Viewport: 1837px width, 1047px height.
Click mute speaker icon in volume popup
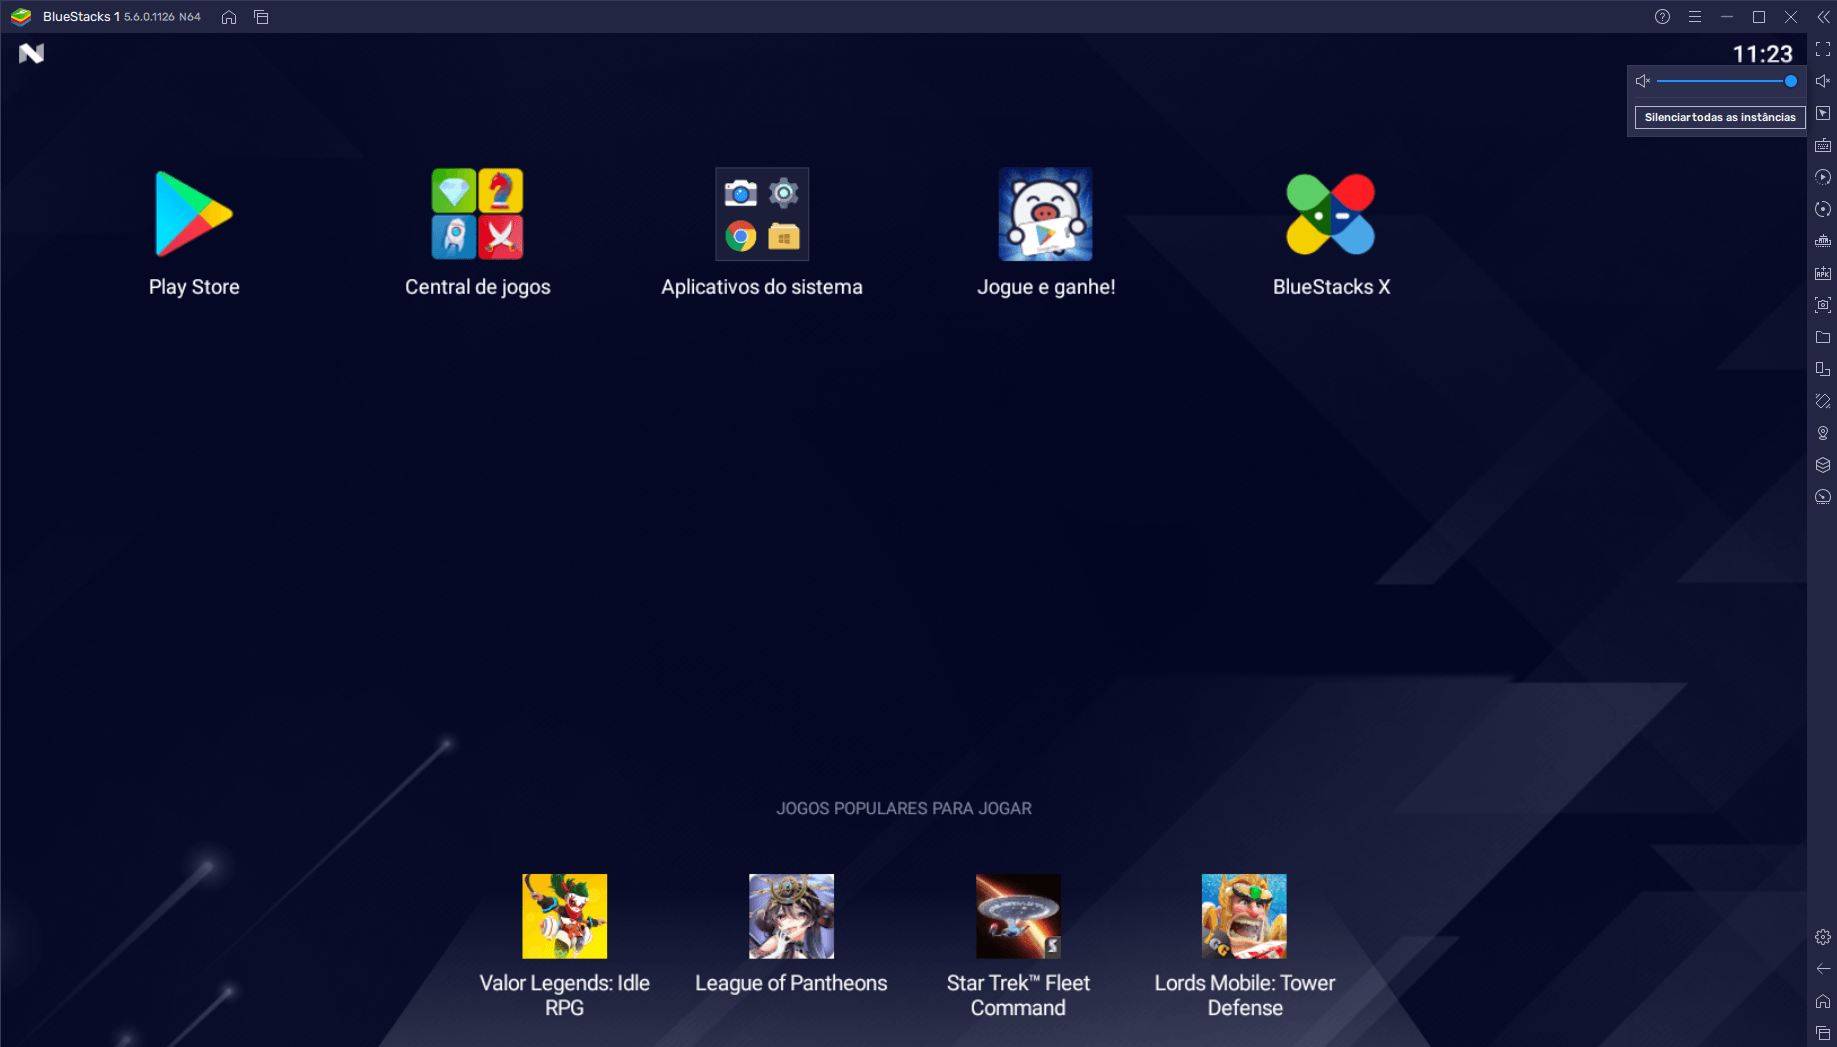coord(1642,81)
